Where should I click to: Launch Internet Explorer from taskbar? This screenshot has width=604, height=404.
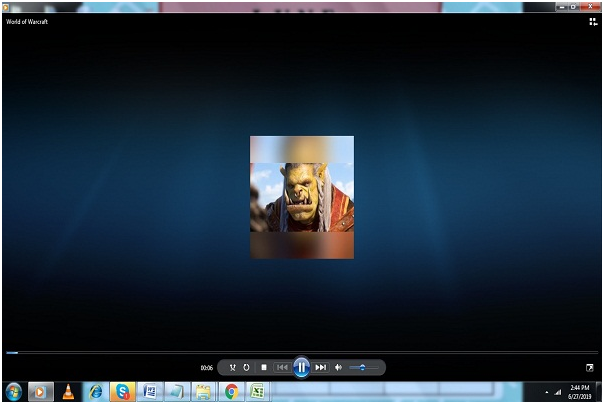(x=96, y=392)
